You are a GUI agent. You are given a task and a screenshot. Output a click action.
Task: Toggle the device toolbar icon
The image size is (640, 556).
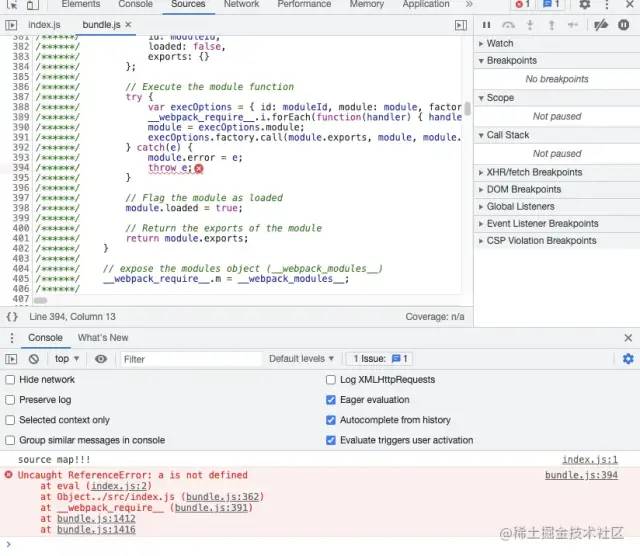tap(33, 4)
